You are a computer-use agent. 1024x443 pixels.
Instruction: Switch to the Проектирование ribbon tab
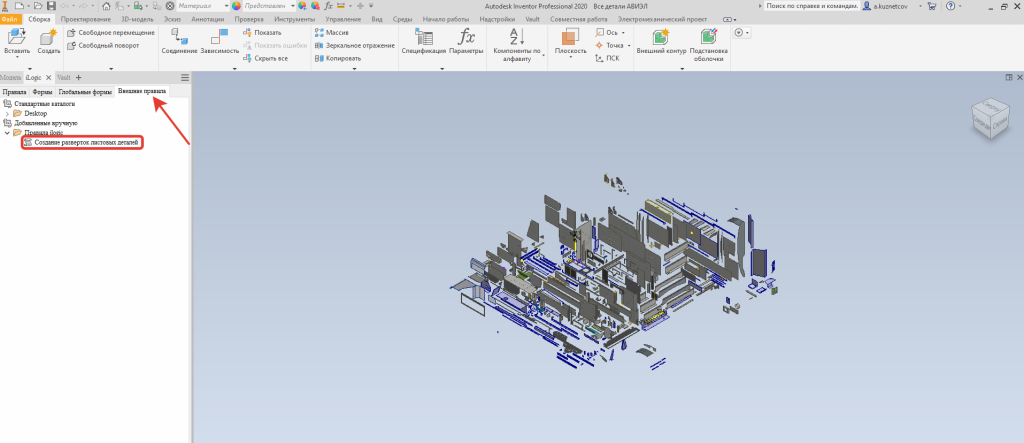(86, 19)
